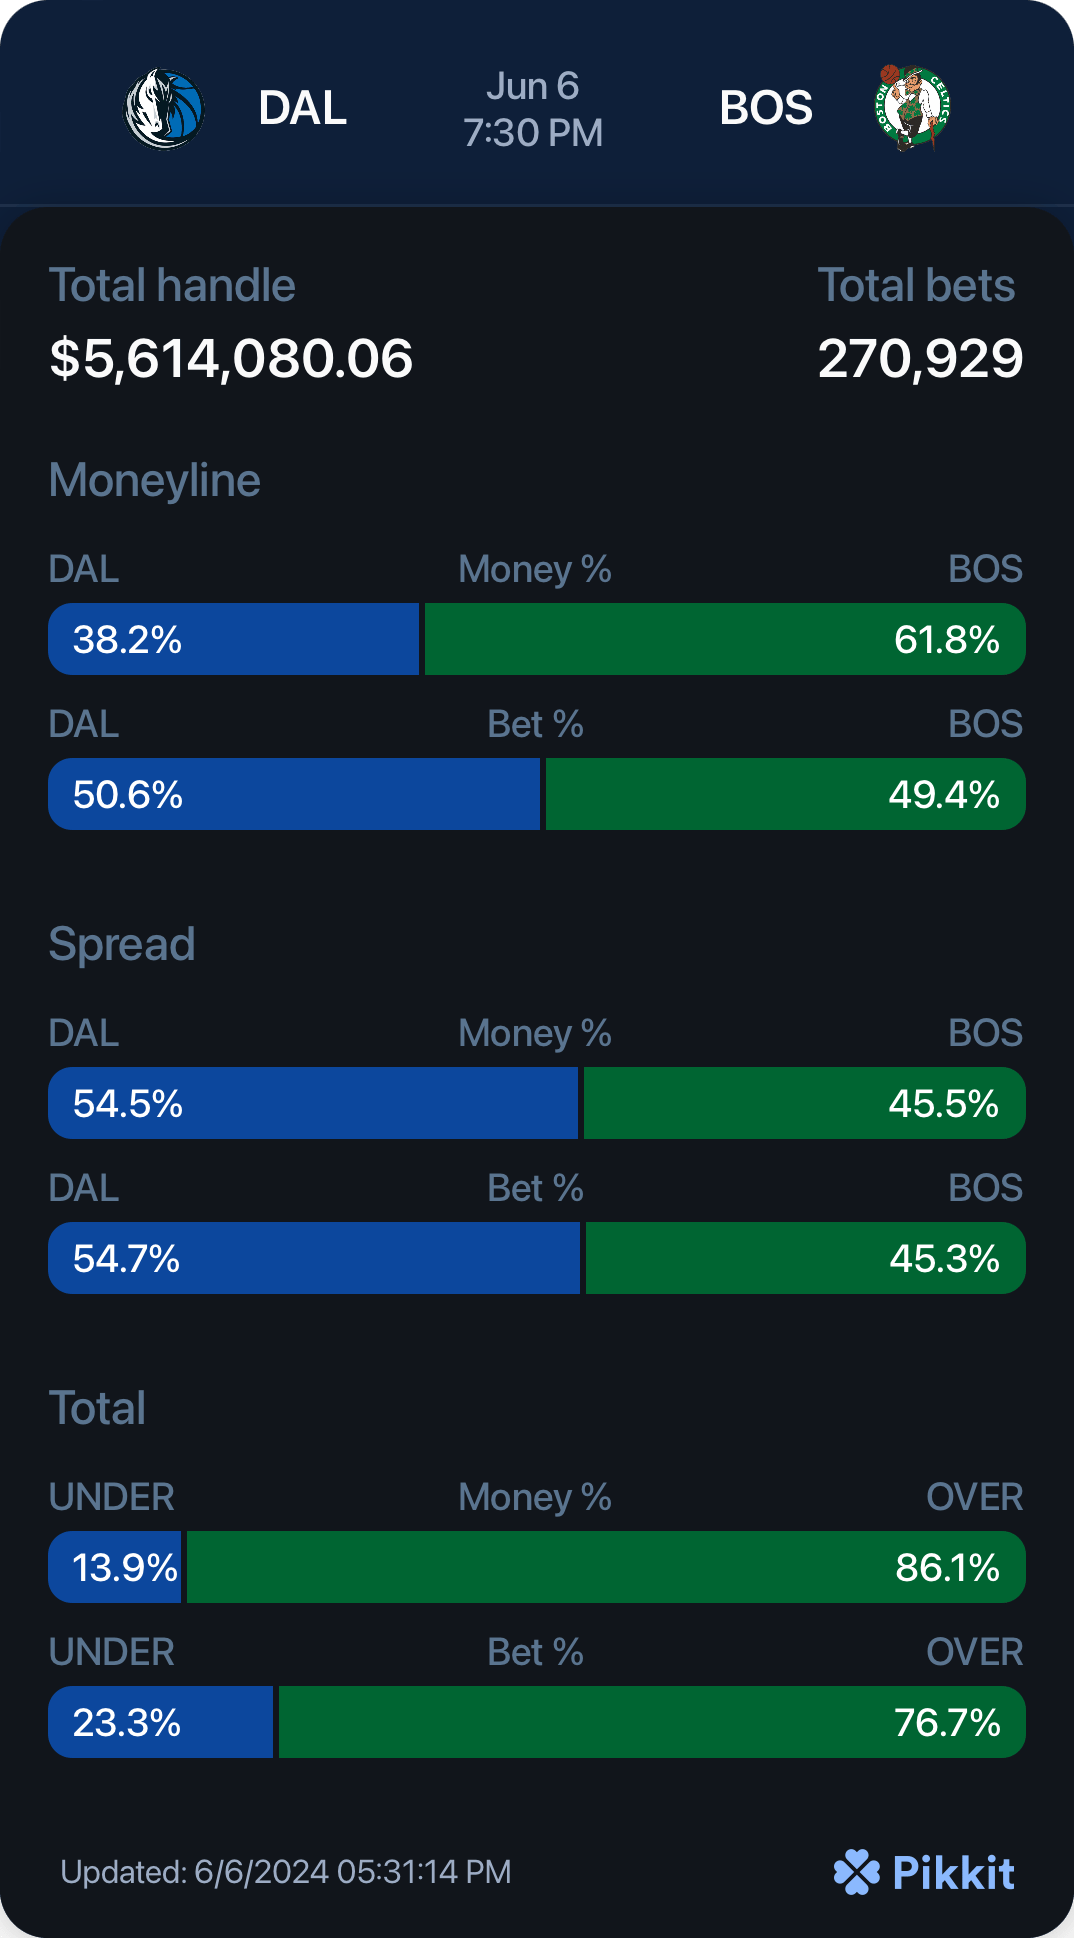The height and width of the screenshot is (1938, 1074).
Task: Select the DAL team abbreviation in header
Action: (302, 108)
